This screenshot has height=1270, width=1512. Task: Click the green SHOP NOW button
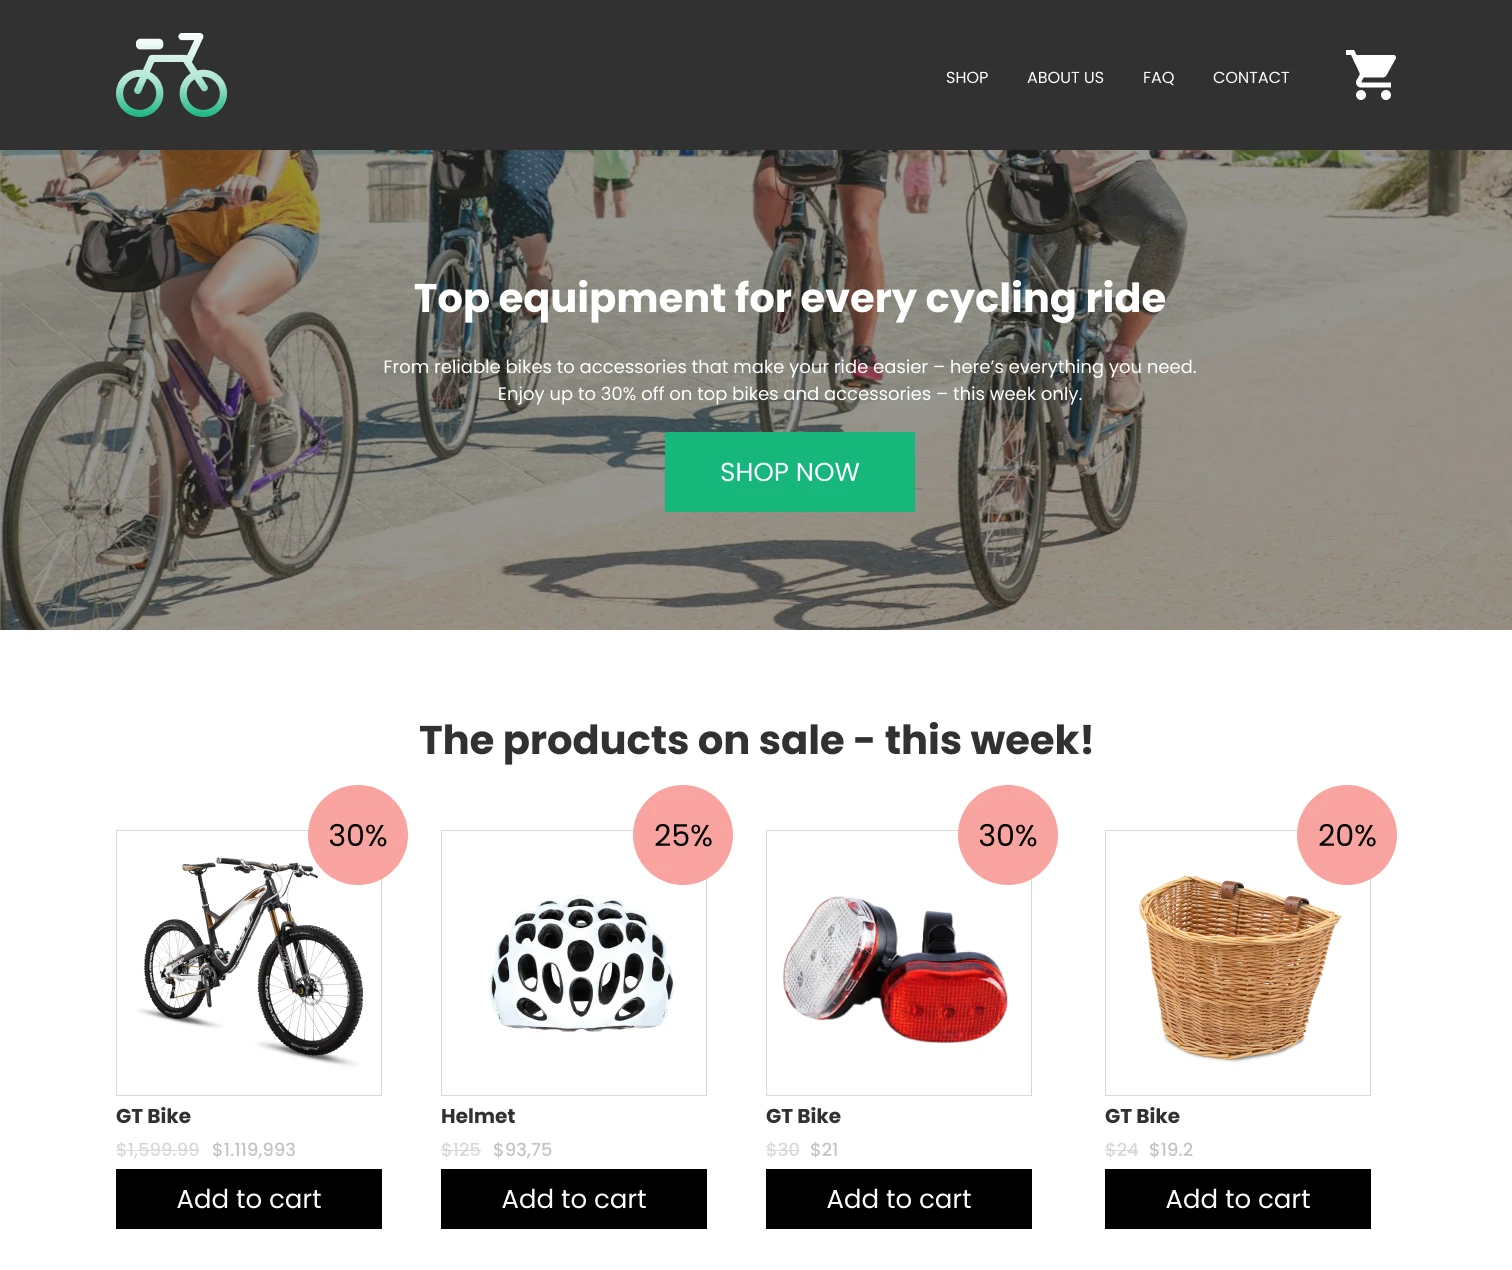[x=790, y=472]
